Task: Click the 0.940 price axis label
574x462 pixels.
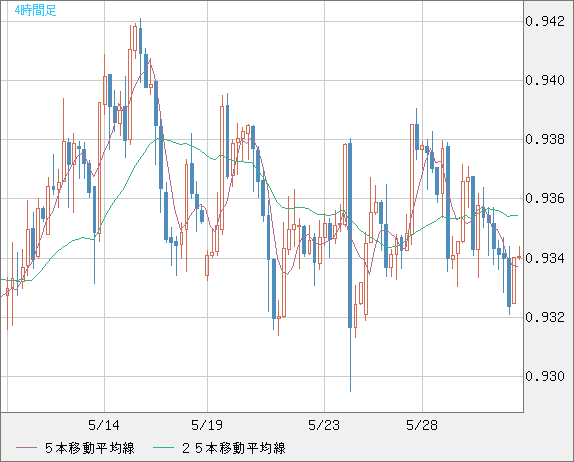Action: [x=545, y=80]
